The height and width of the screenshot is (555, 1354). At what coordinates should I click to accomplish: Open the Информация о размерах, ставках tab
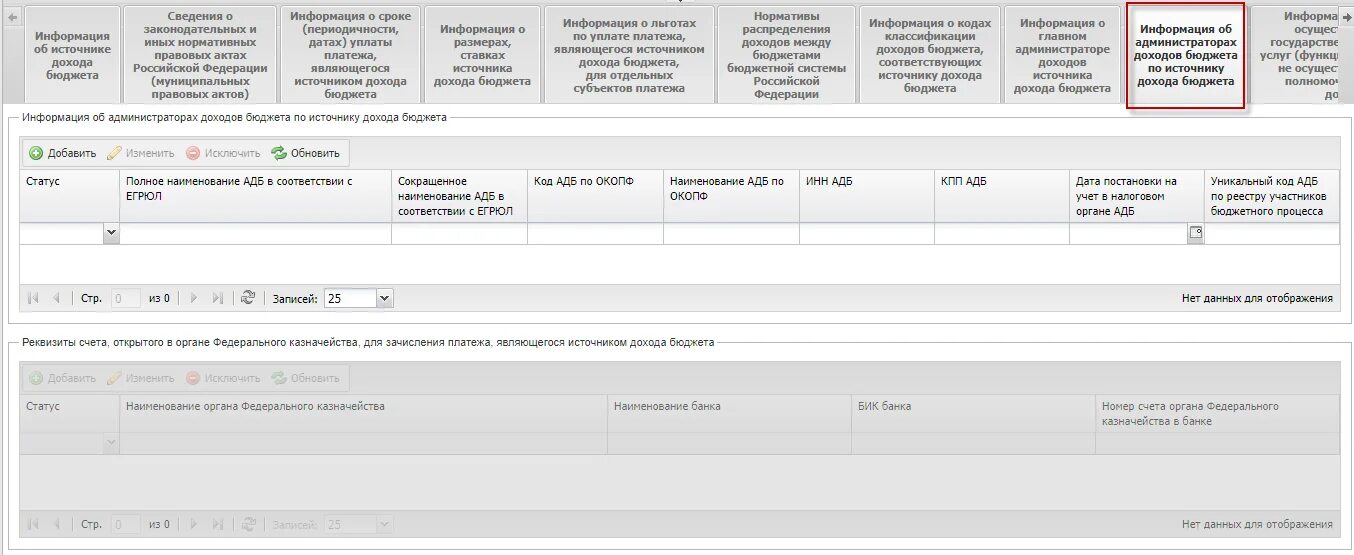click(482, 55)
